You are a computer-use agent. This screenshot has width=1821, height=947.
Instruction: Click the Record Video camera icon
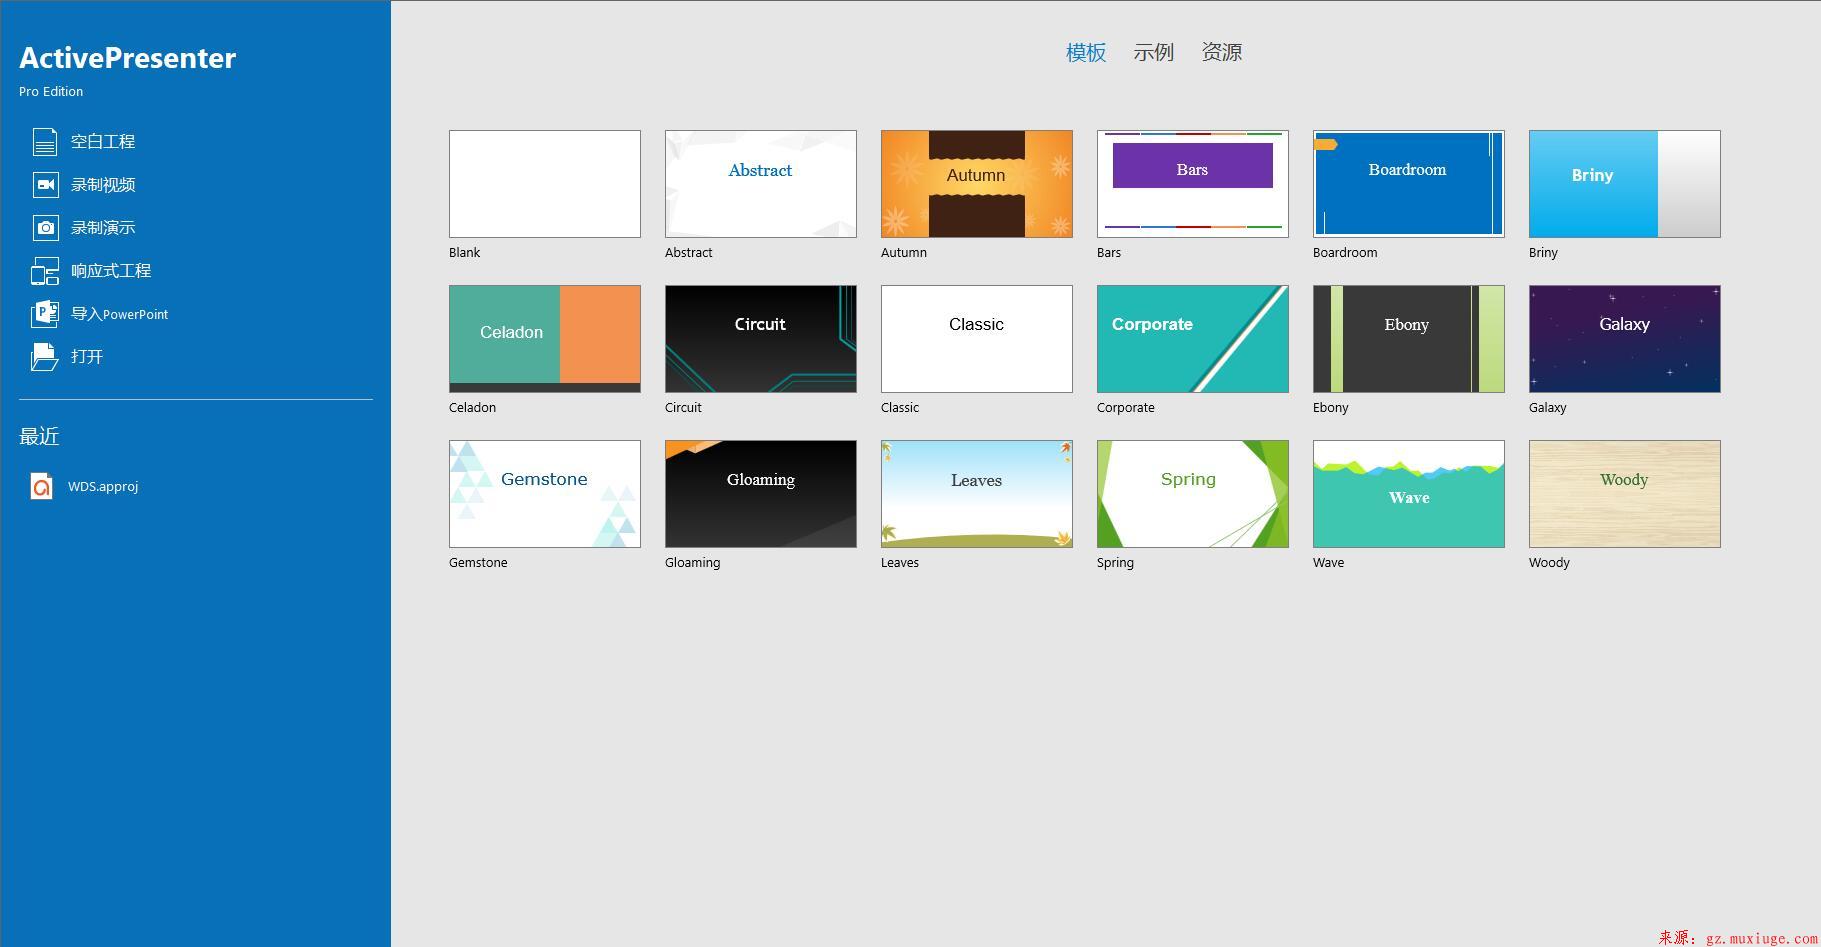coord(45,185)
